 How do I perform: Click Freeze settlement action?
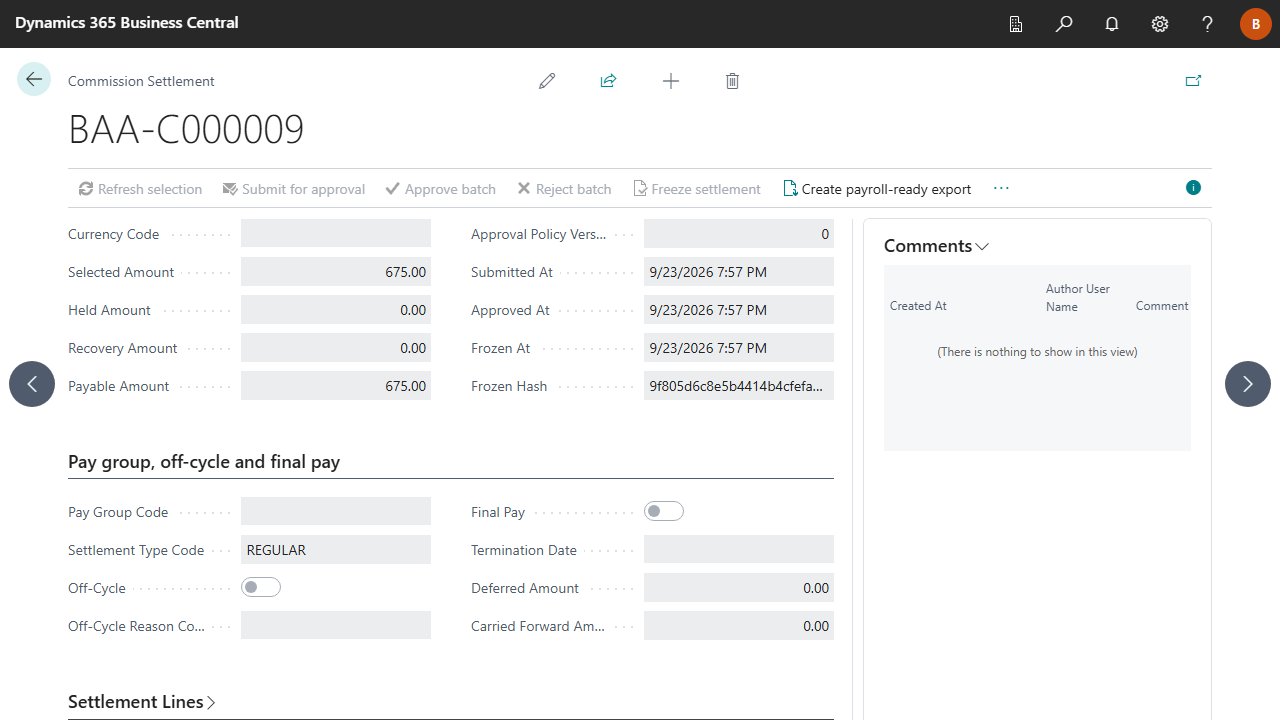[x=697, y=189]
